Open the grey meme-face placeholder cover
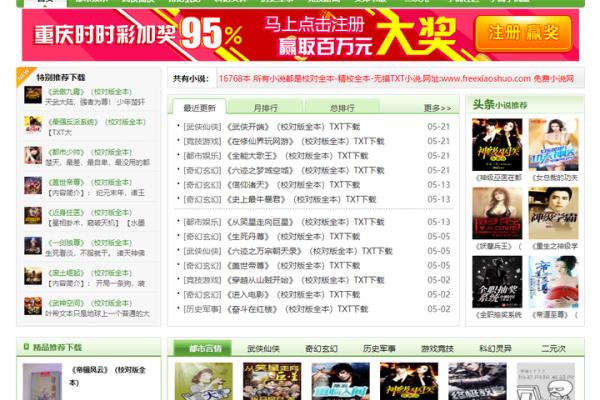Screen dimensions: 600x400 (546, 381)
